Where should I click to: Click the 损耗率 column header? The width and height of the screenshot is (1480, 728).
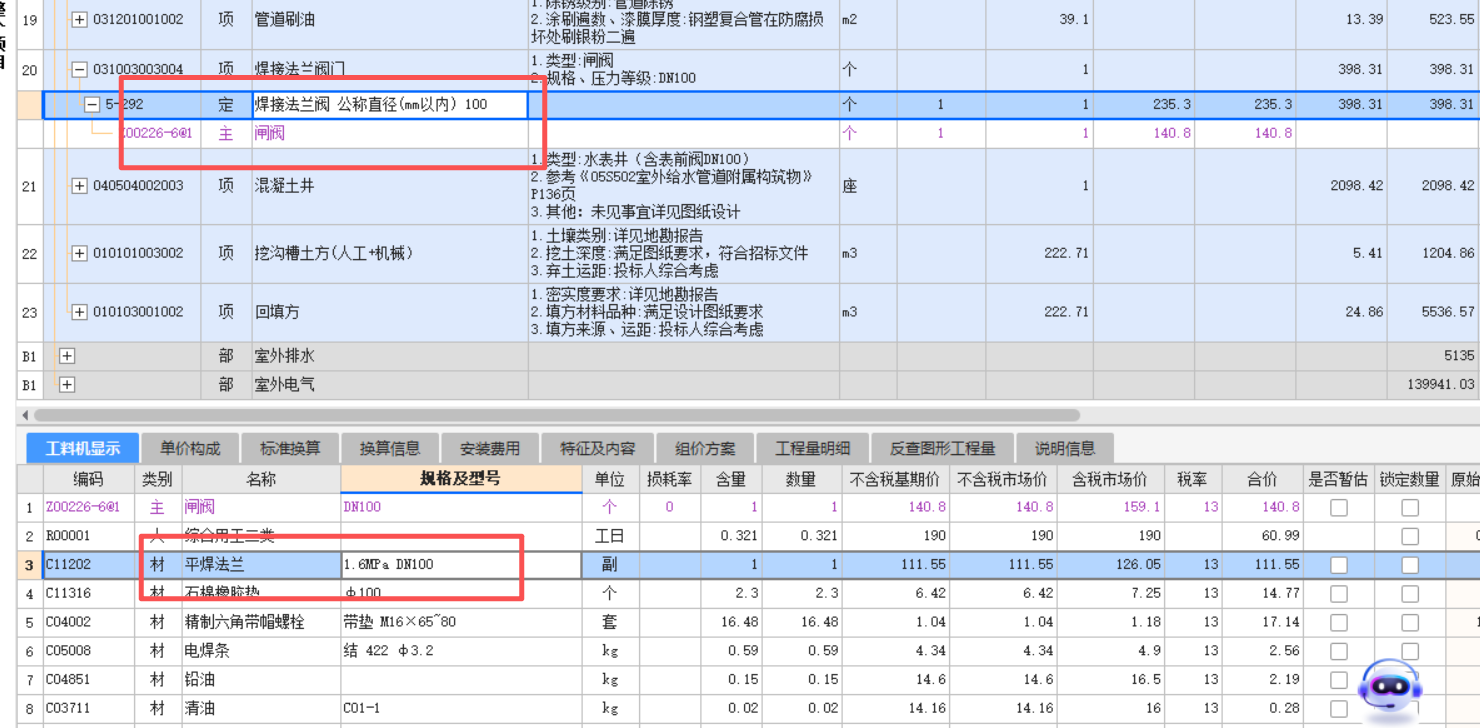point(670,480)
